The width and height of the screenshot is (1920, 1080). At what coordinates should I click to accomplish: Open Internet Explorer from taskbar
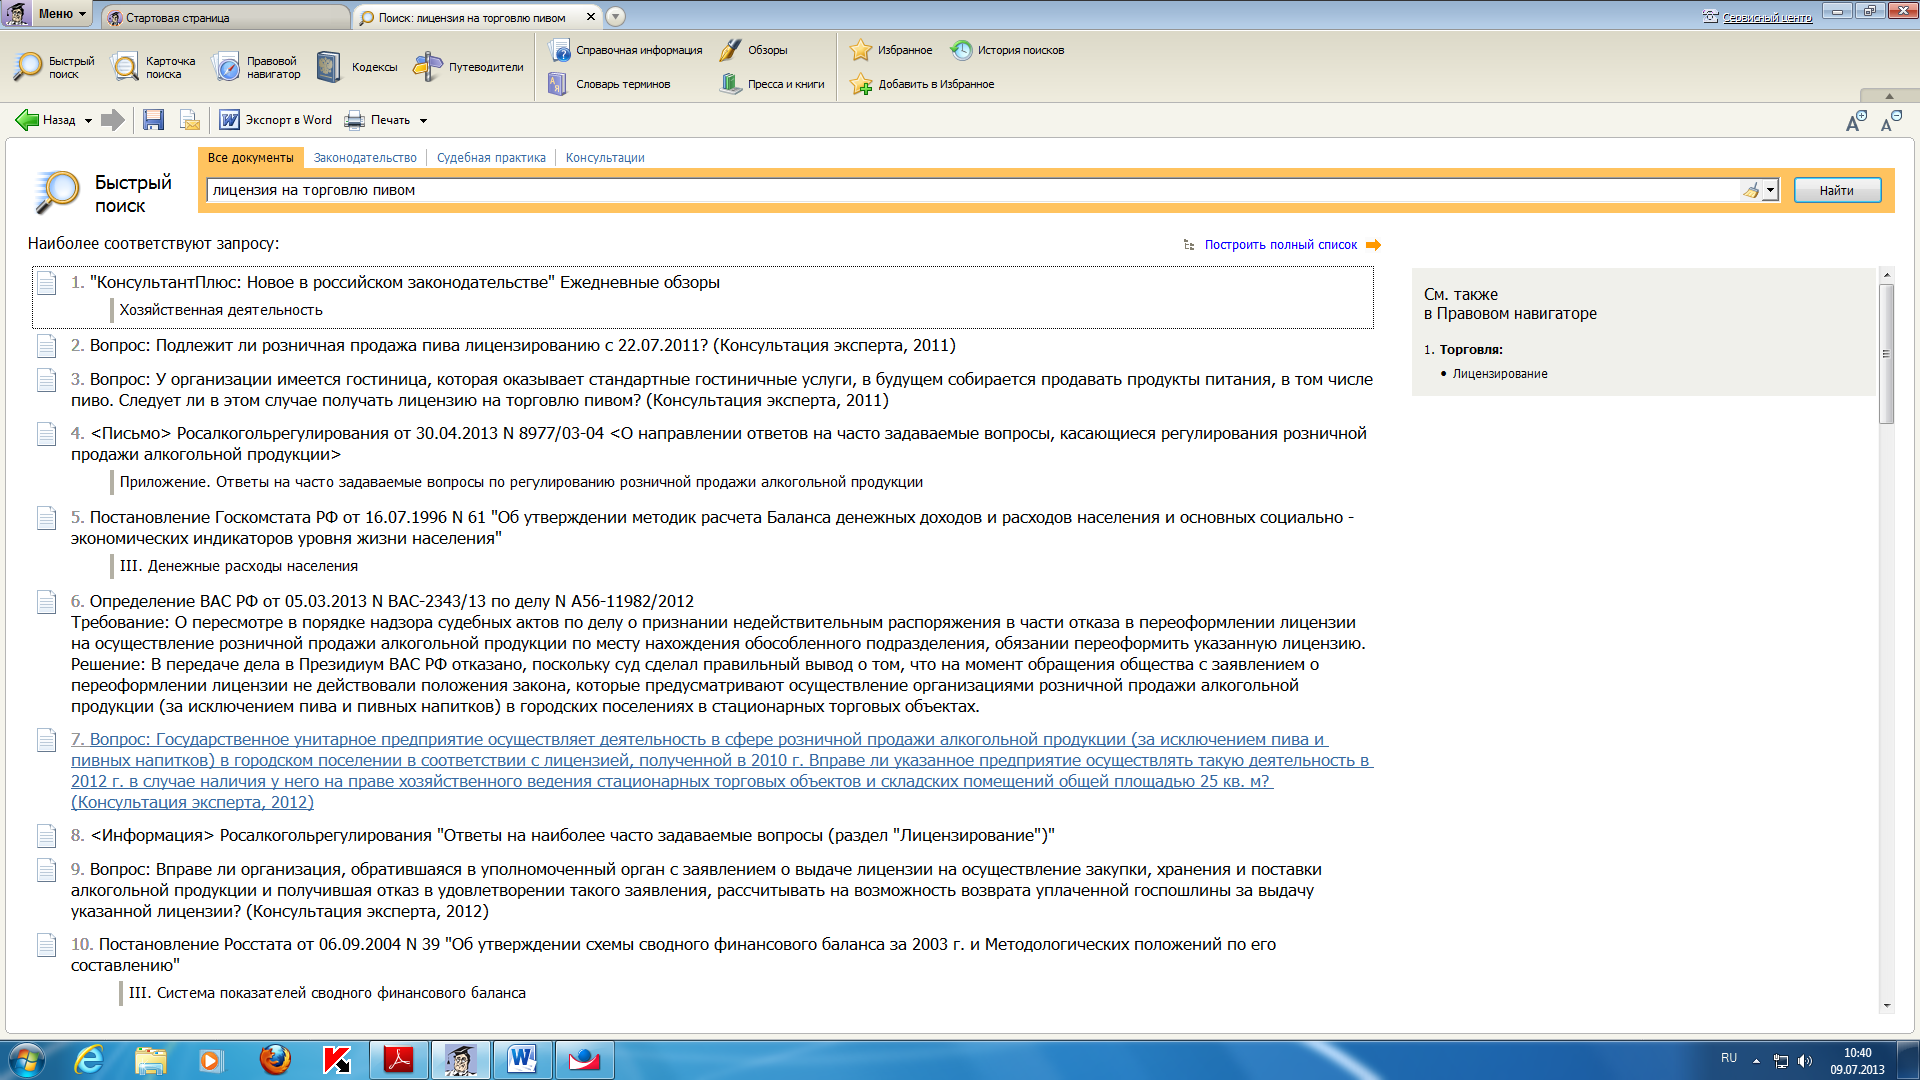point(90,1060)
